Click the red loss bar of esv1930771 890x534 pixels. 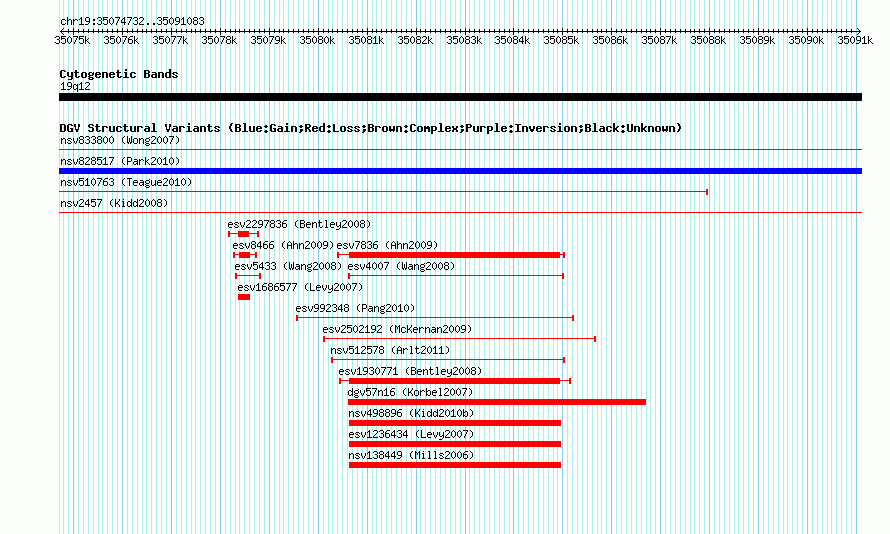pos(454,381)
